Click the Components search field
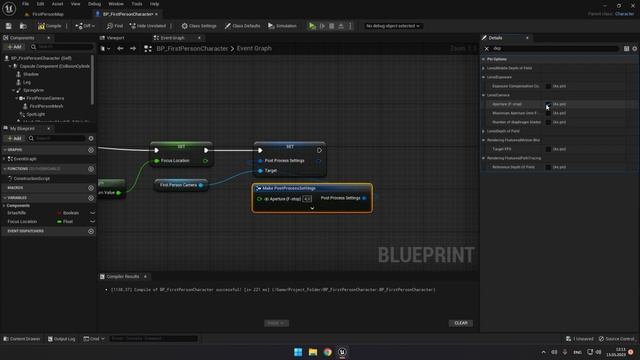This screenshot has height=360, width=640. (x=61, y=47)
